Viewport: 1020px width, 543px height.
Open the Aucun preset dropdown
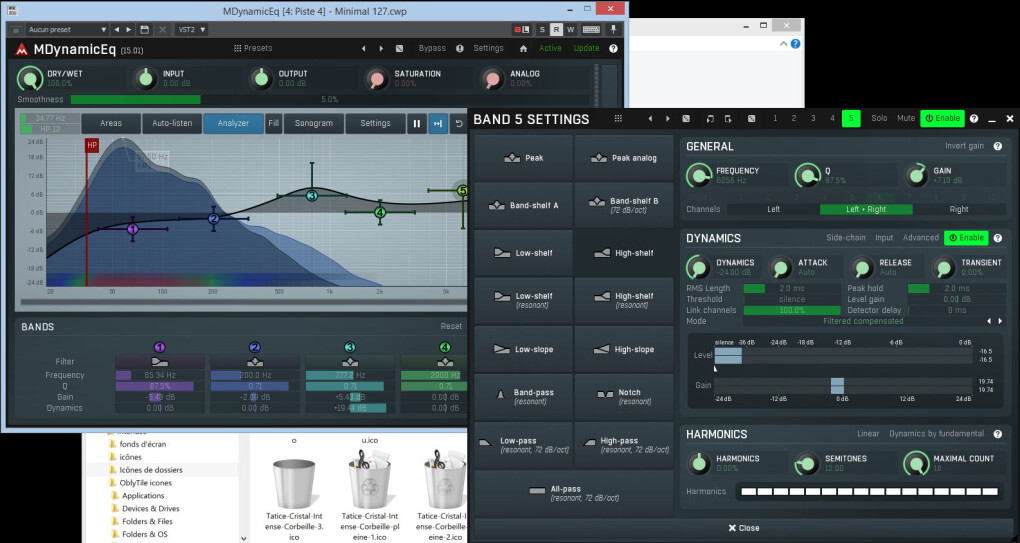(66, 29)
